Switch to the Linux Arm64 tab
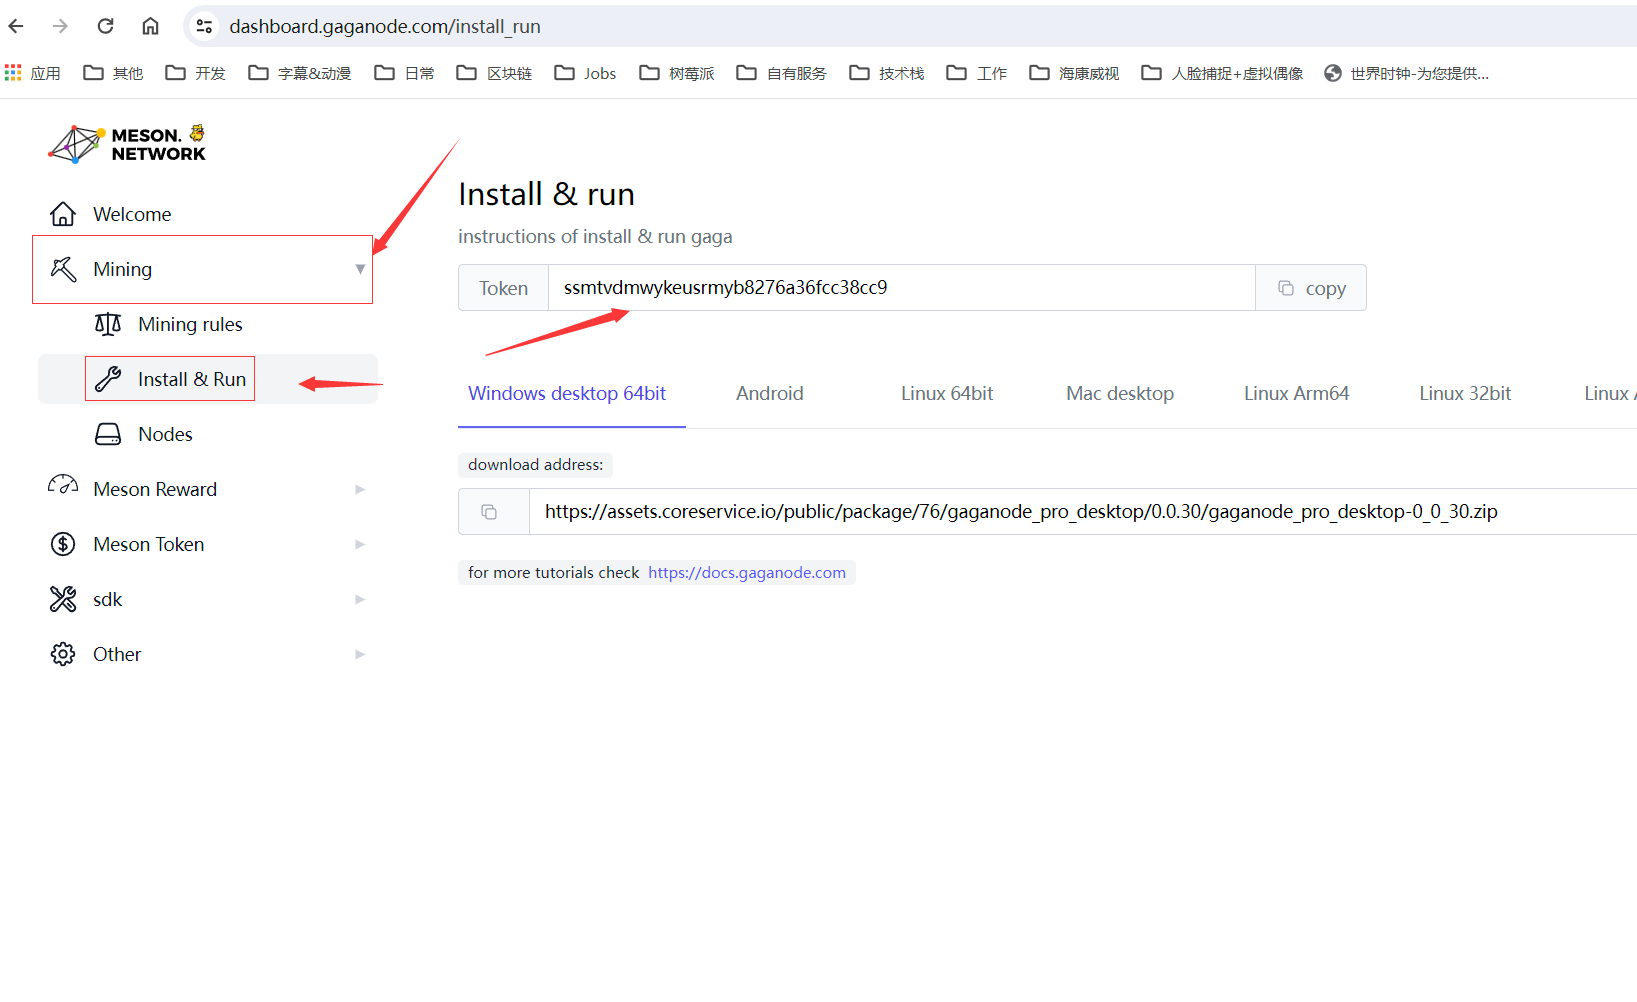The width and height of the screenshot is (1637, 1002). coord(1297,394)
